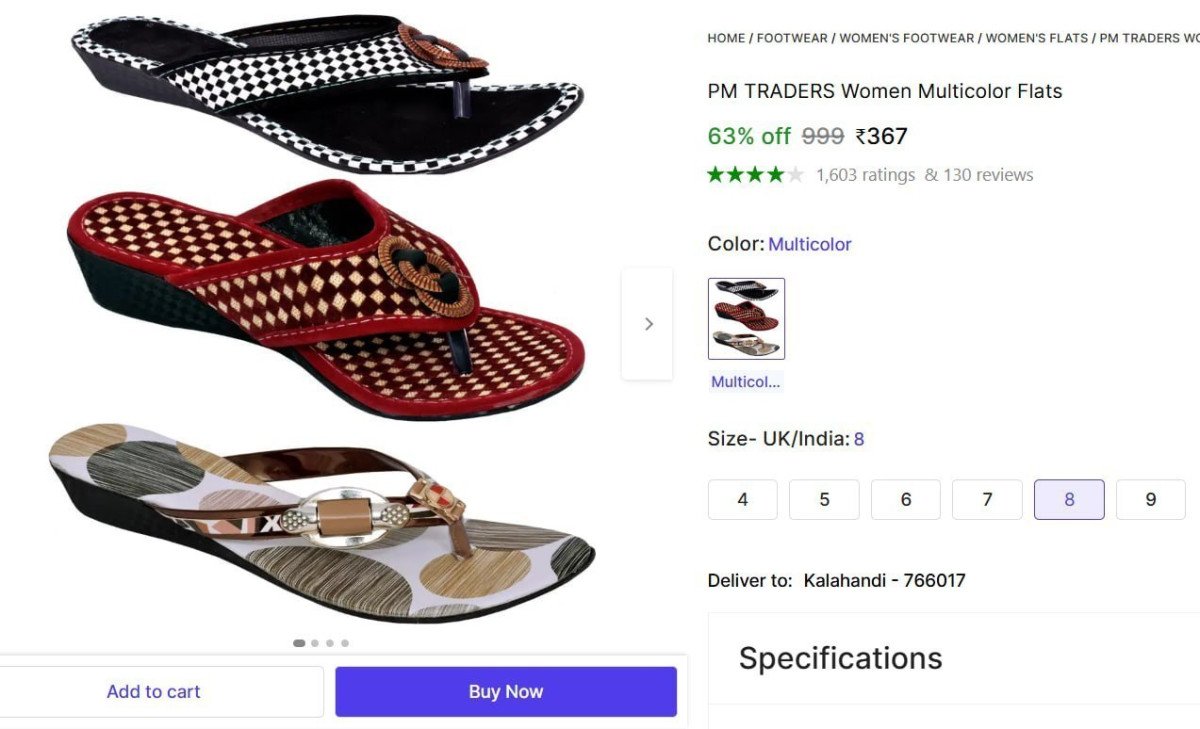
Task: Click the greyed fifth rating star
Action: [x=793, y=173]
